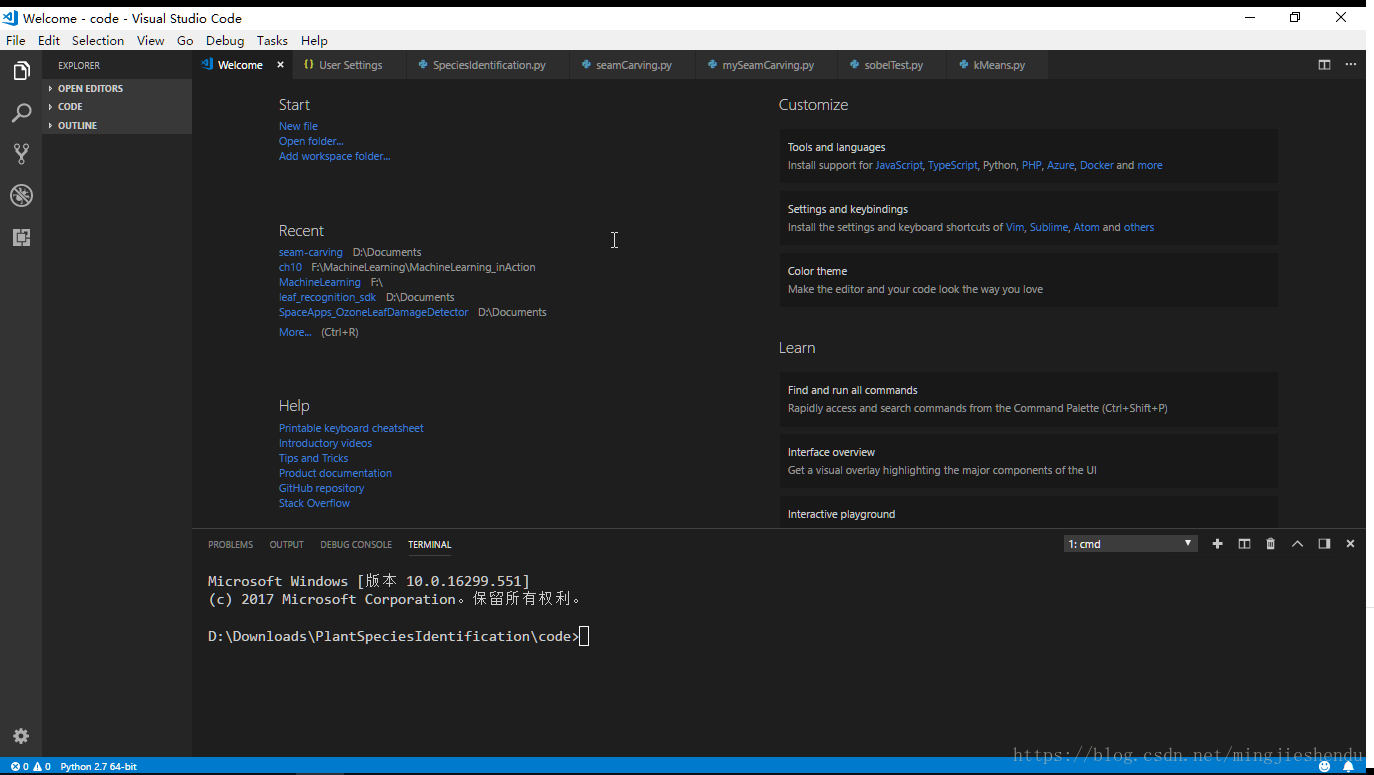Open the Selection menu
This screenshot has width=1374, height=775.
point(98,41)
